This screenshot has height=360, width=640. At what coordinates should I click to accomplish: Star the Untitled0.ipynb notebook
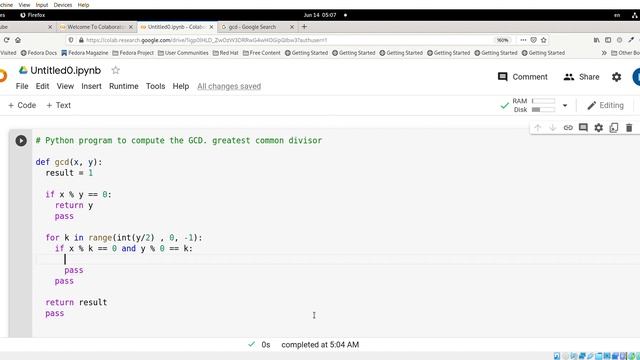tap(116, 70)
